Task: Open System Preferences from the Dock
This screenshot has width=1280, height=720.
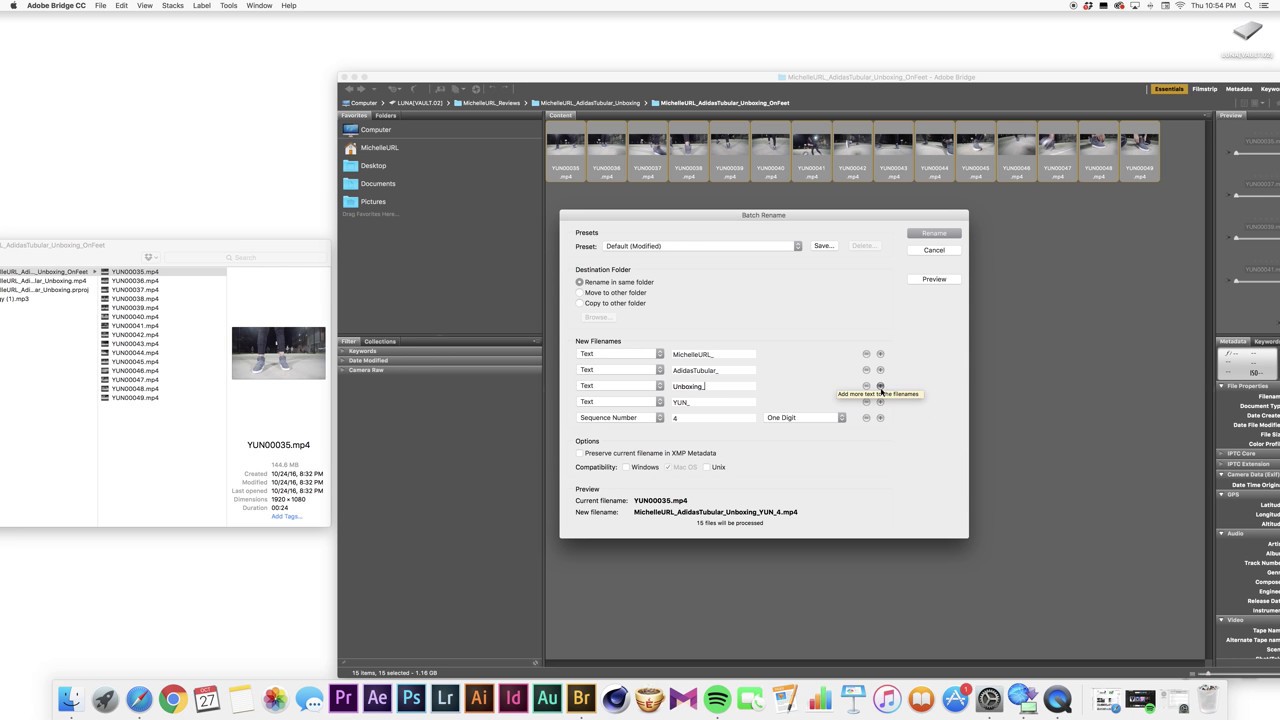Action: pyautogui.click(x=989, y=698)
